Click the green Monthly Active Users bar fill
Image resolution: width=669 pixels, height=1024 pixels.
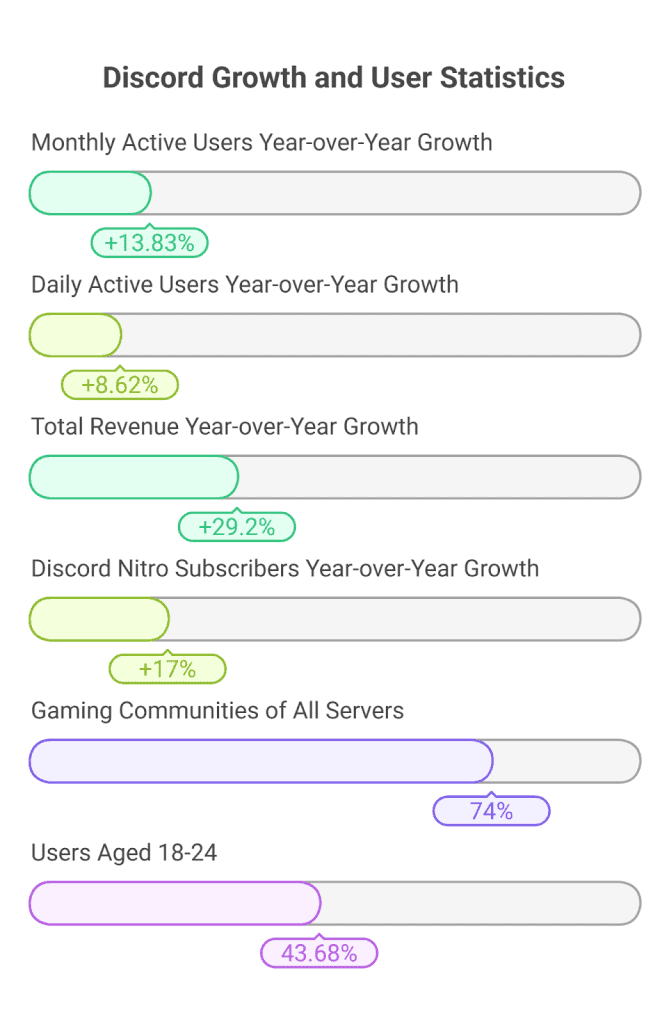point(90,193)
